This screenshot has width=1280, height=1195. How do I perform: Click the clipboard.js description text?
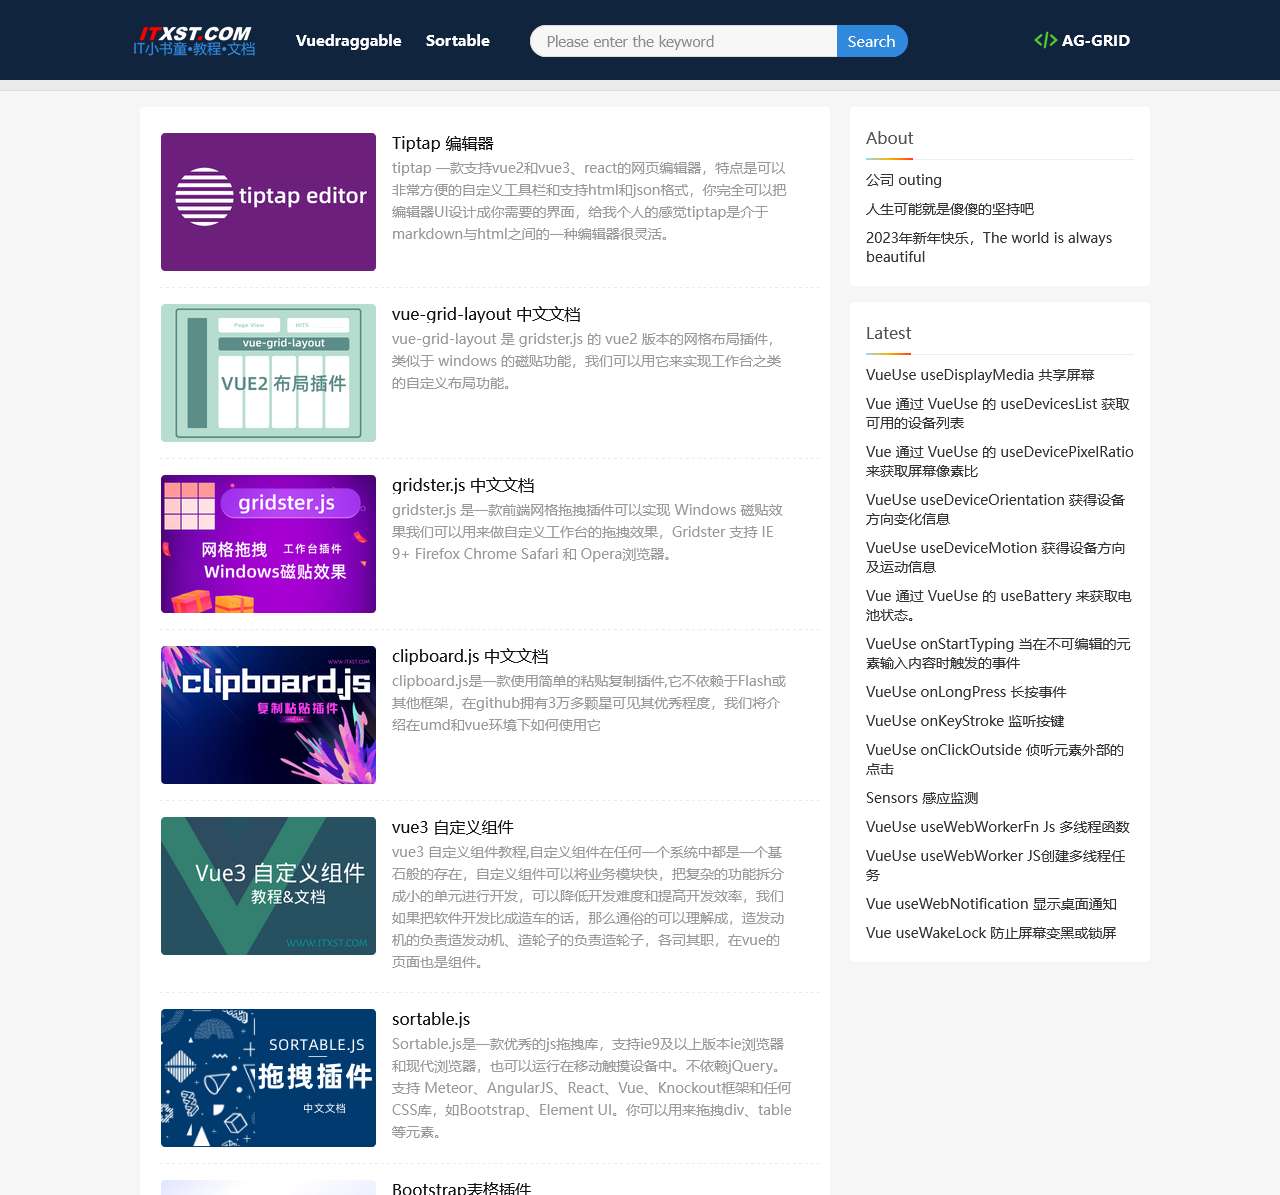[x=589, y=703]
